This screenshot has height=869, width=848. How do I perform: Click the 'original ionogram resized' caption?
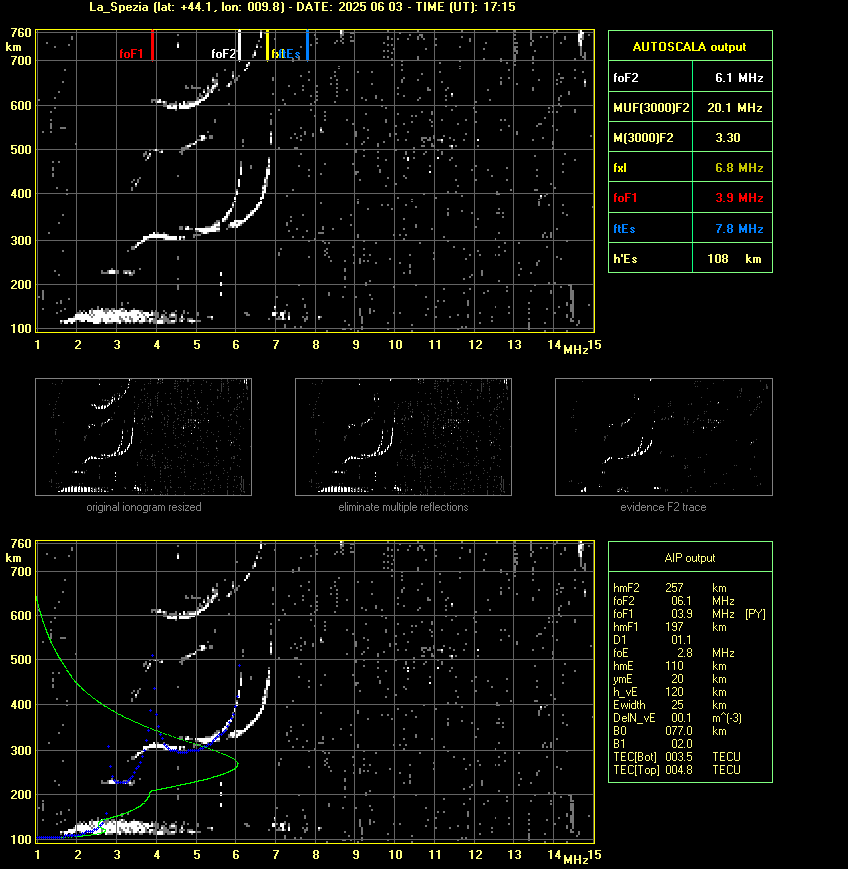tap(144, 507)
